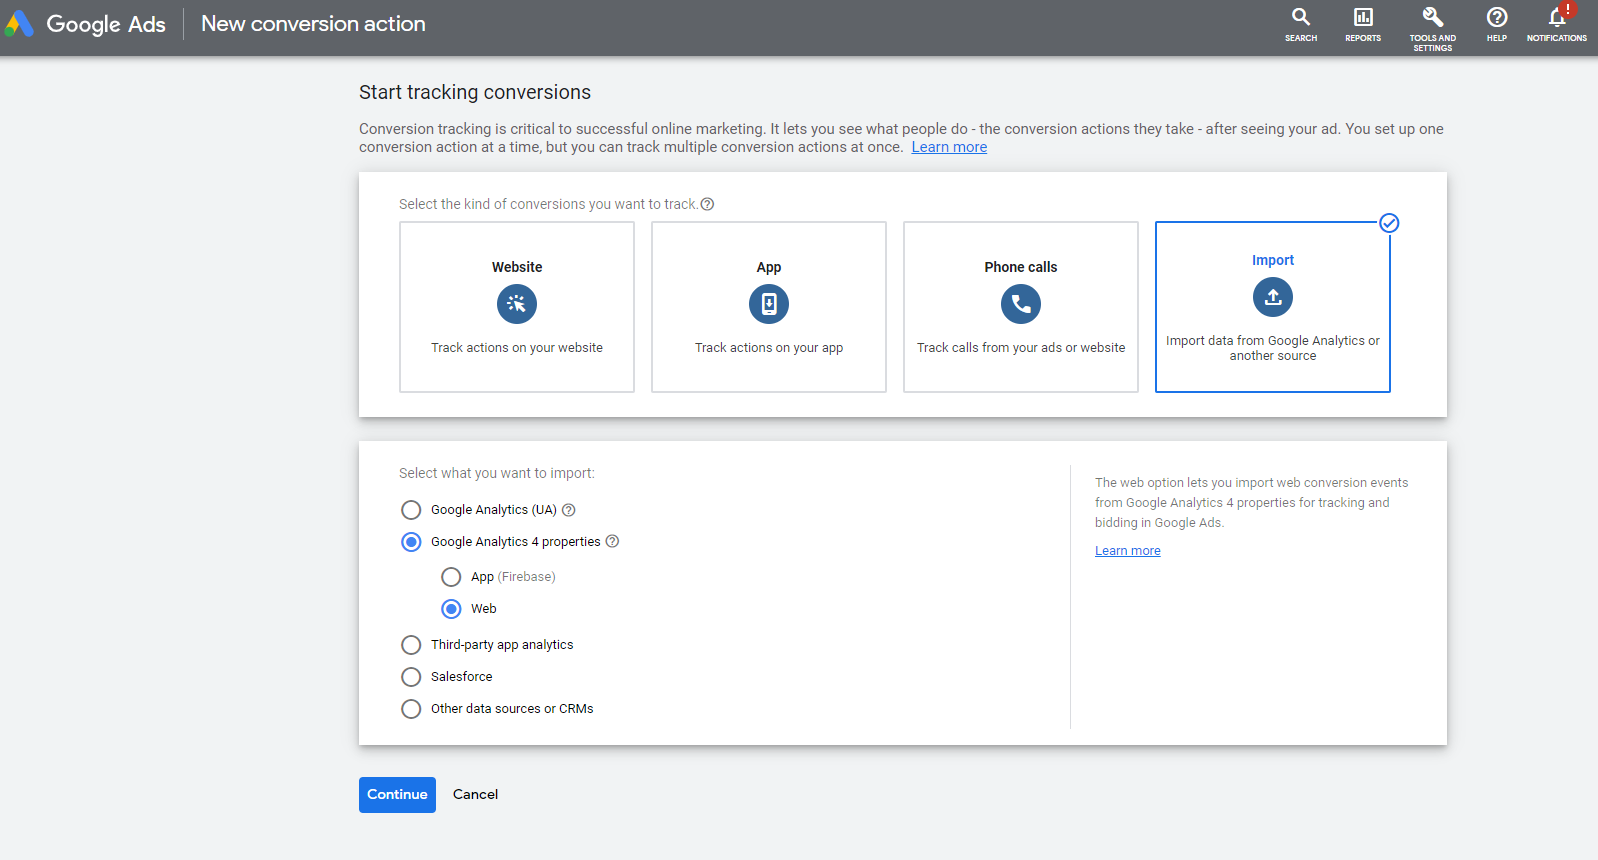Click the web option explanation text

coord(1251,502)
